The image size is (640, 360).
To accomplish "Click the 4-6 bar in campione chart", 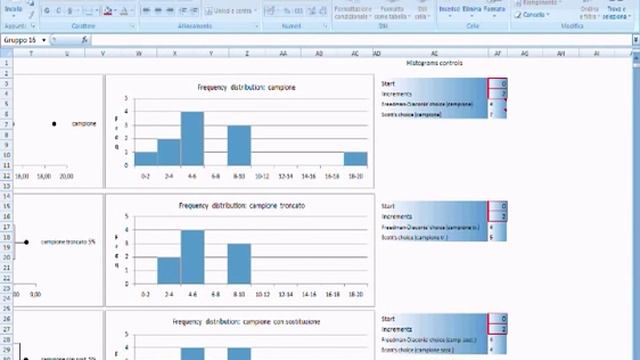I will pos(192,138).
